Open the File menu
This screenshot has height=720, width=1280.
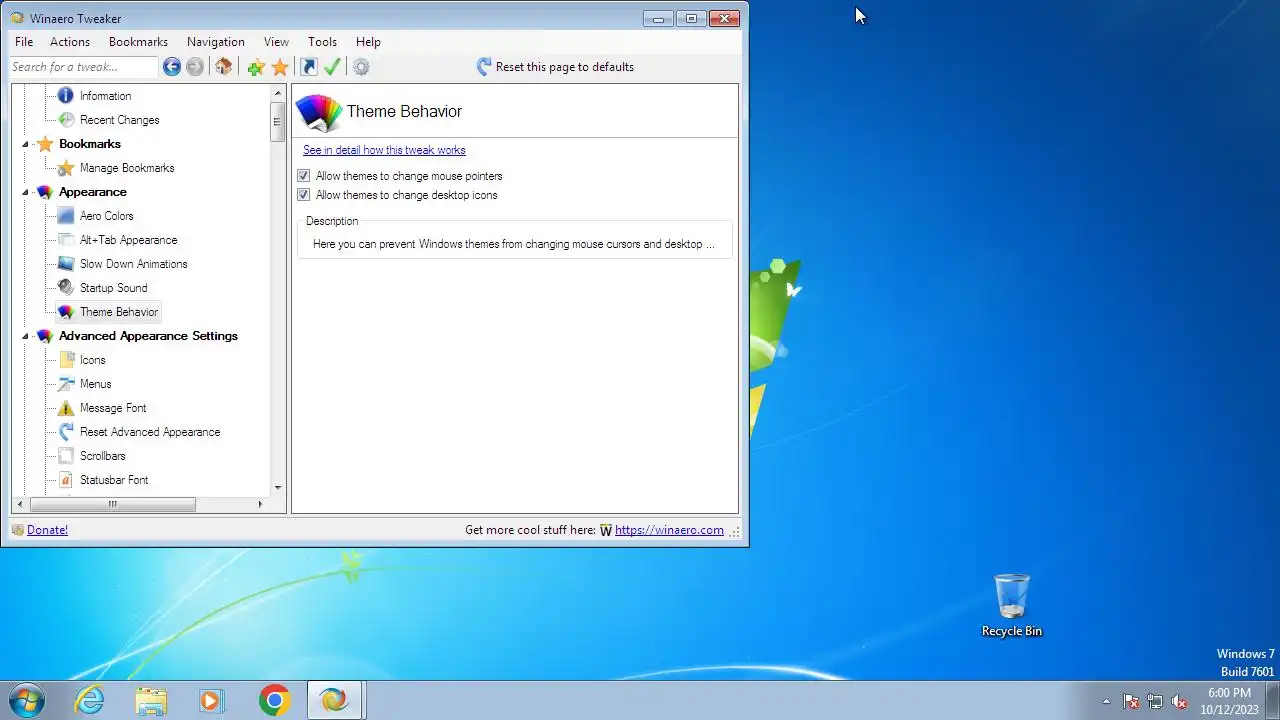point(24,42)
